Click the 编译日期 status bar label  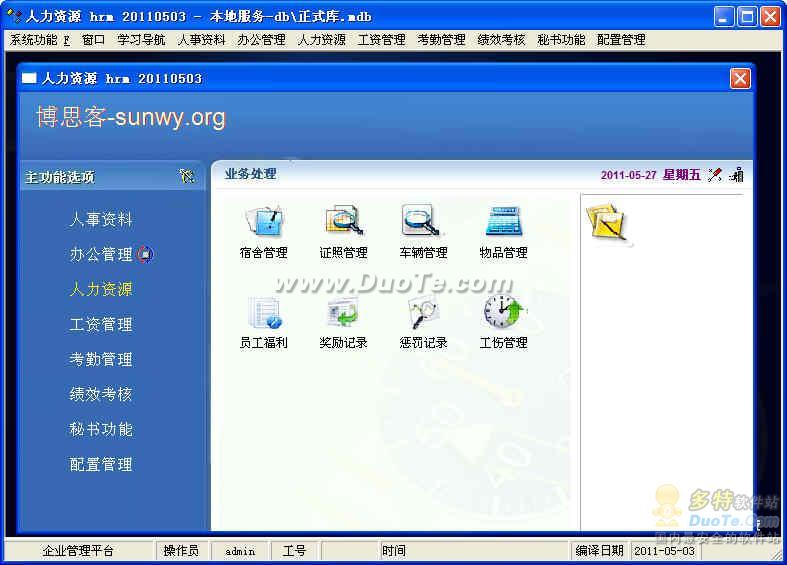[x=599, y=551]
